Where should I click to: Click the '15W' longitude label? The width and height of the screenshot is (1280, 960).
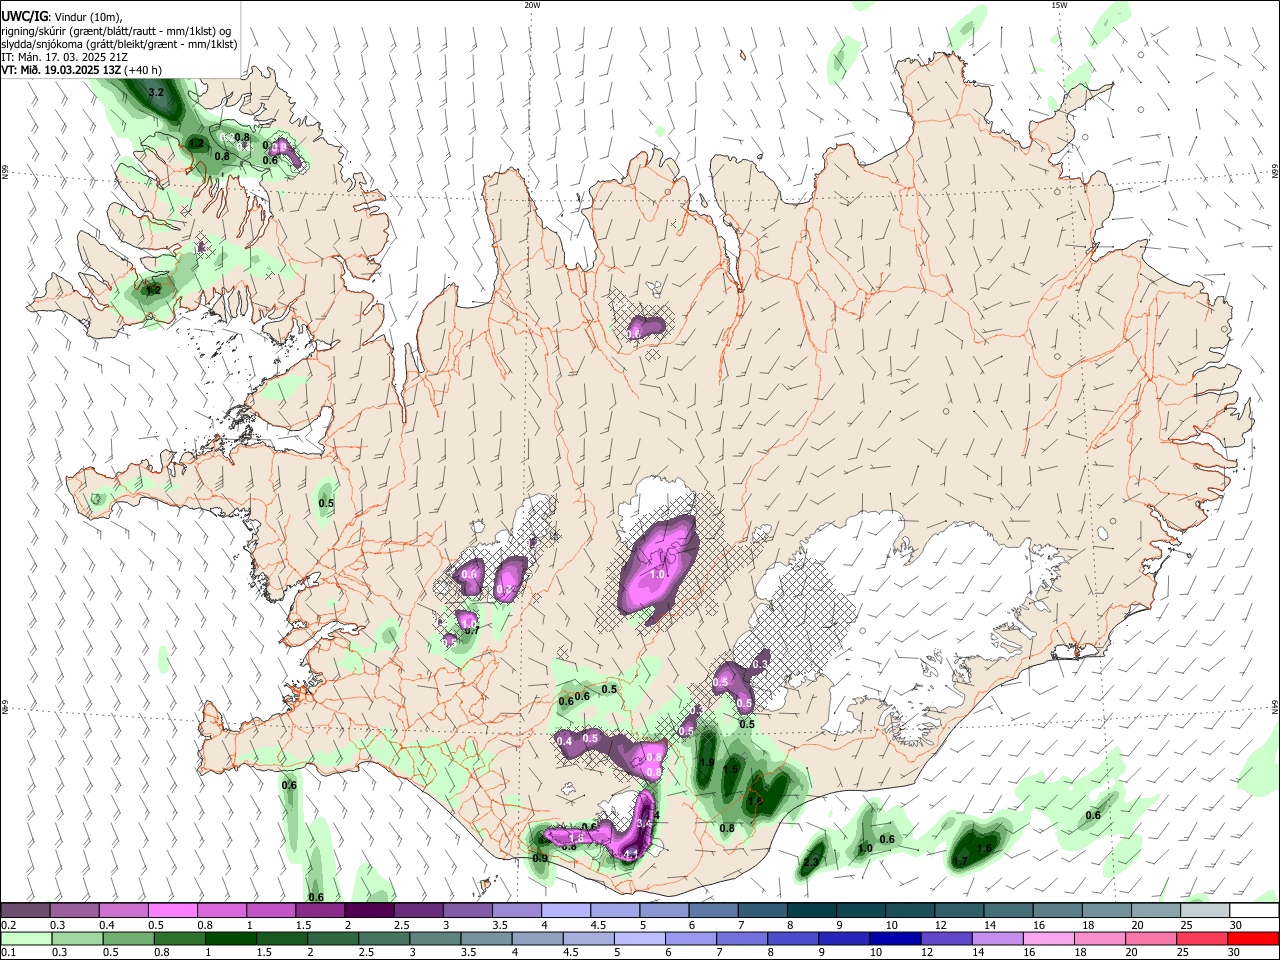click(x=1059, y=5)
